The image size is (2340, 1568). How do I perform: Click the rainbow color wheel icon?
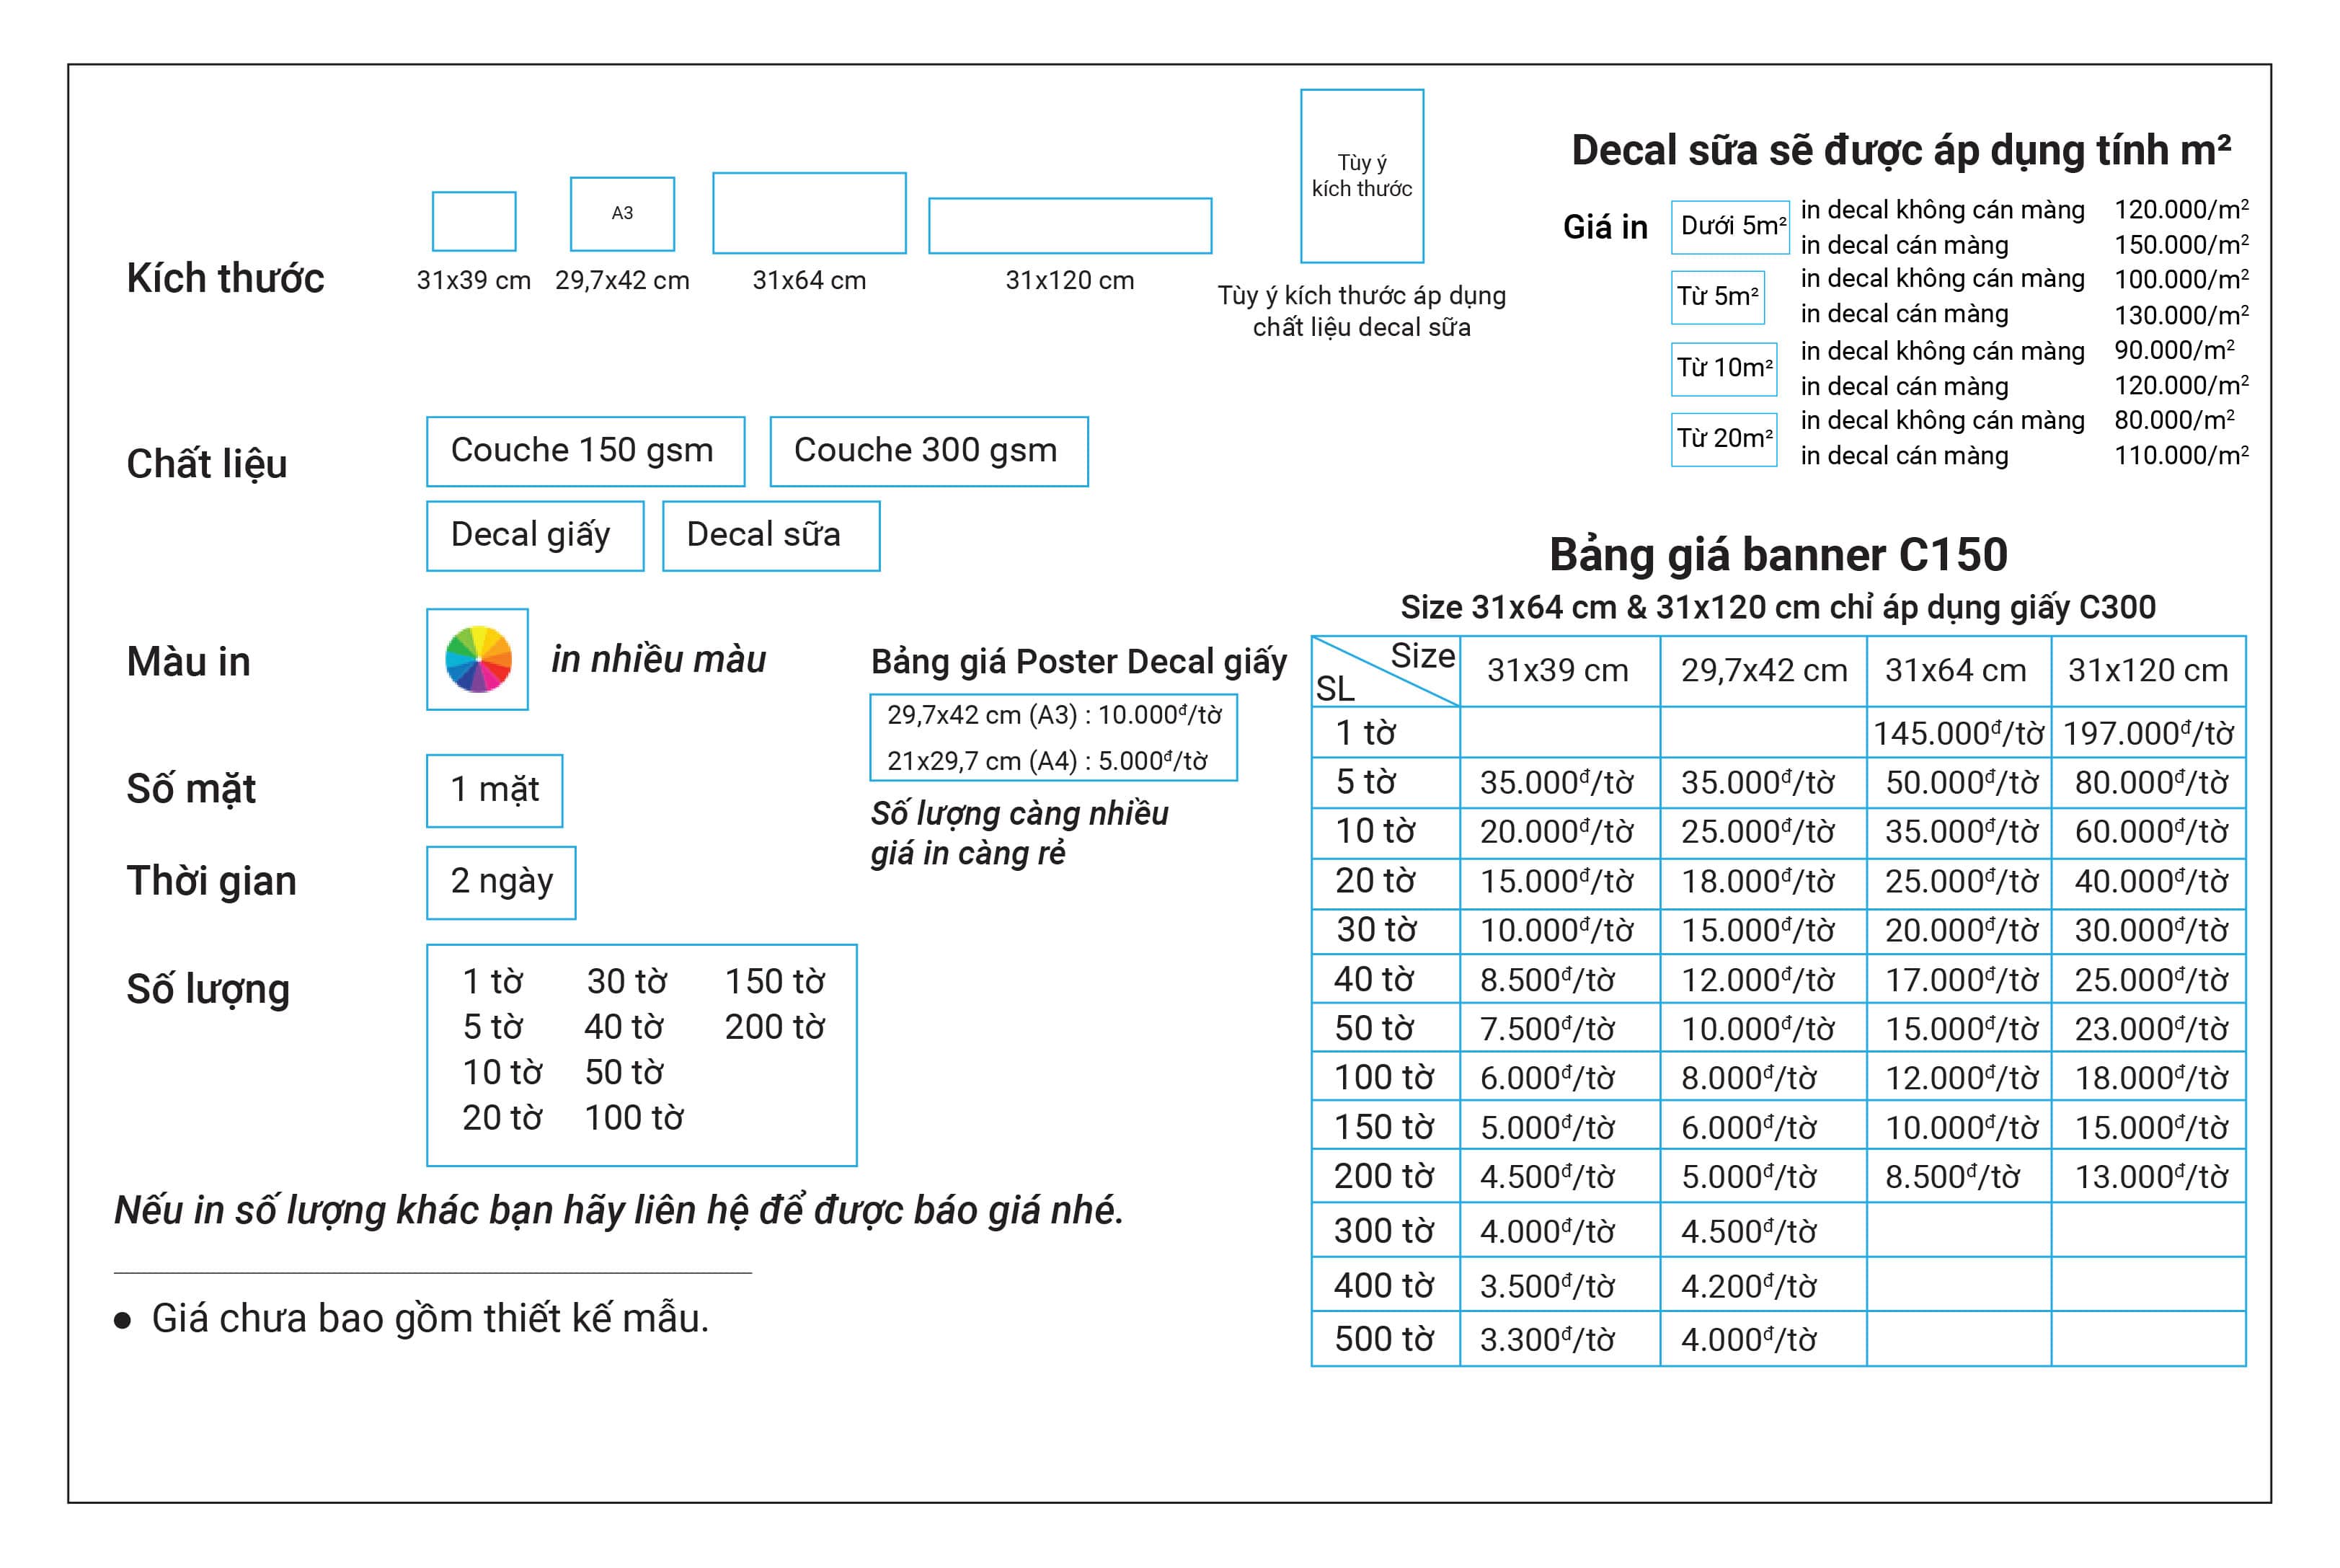coord(477,659)
